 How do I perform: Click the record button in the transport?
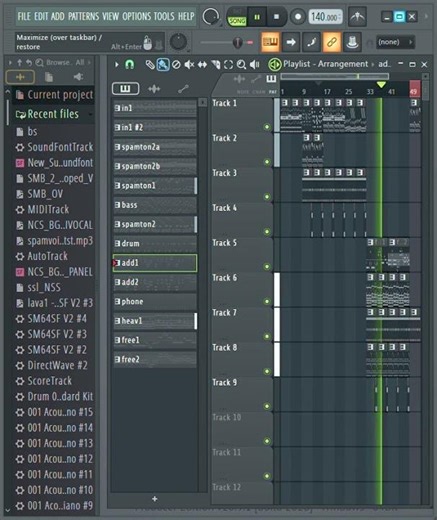point(298,17)
